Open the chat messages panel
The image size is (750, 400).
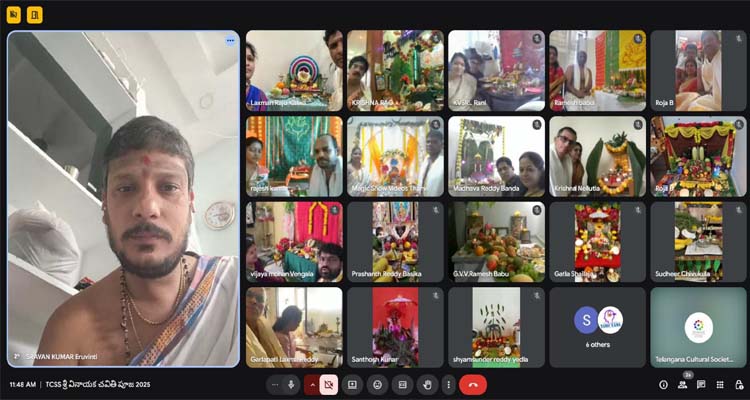pos(701,384)
